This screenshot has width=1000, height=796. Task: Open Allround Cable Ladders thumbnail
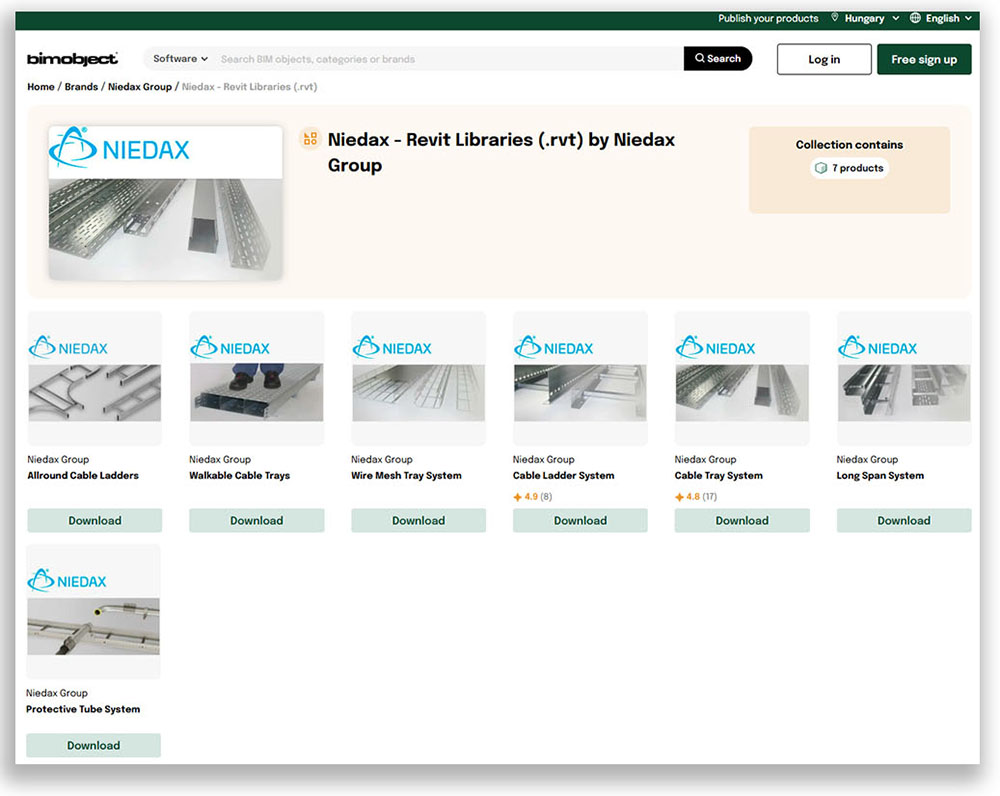[94, 378]
